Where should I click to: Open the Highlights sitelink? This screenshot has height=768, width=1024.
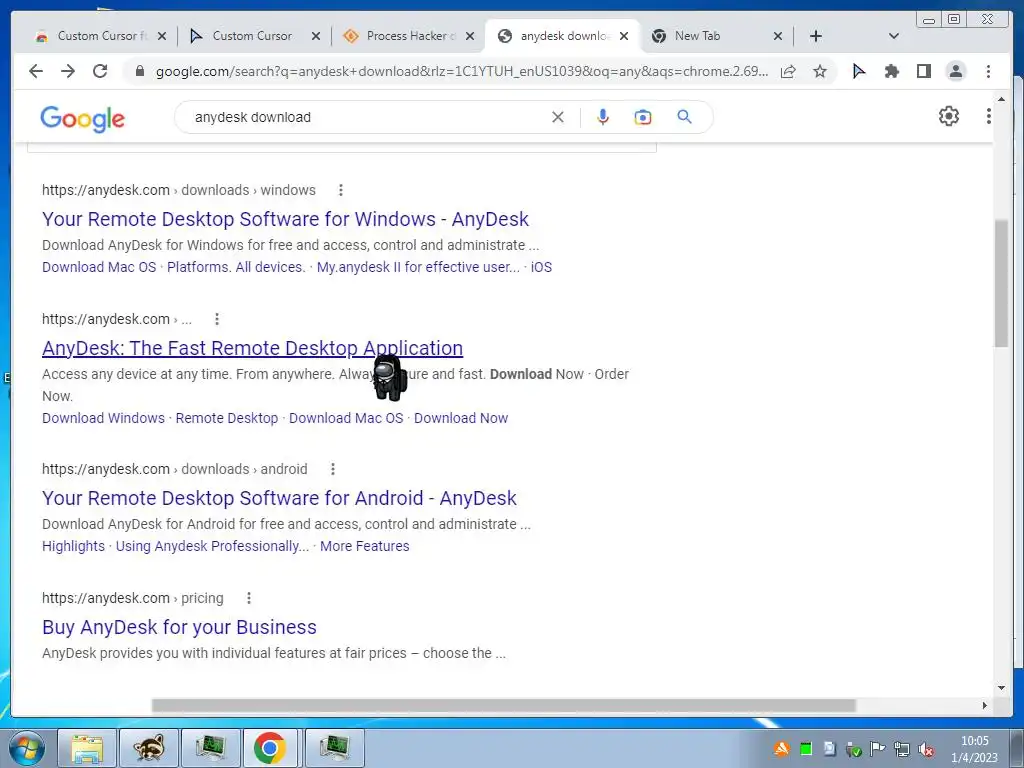click(x=73, y=546)
